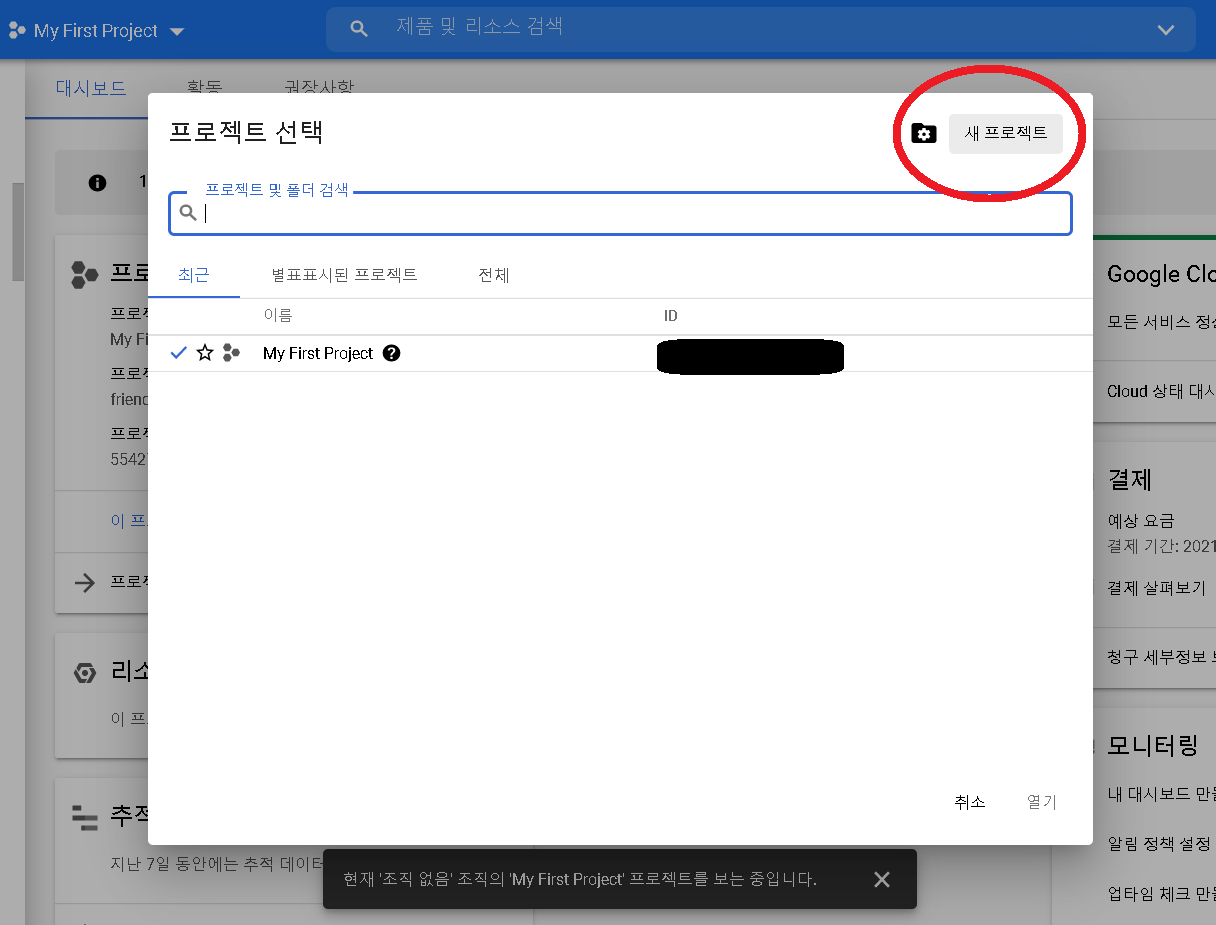Open the My First Project selector dropdown
The image size is (1216, 925).
click(97, 31)
